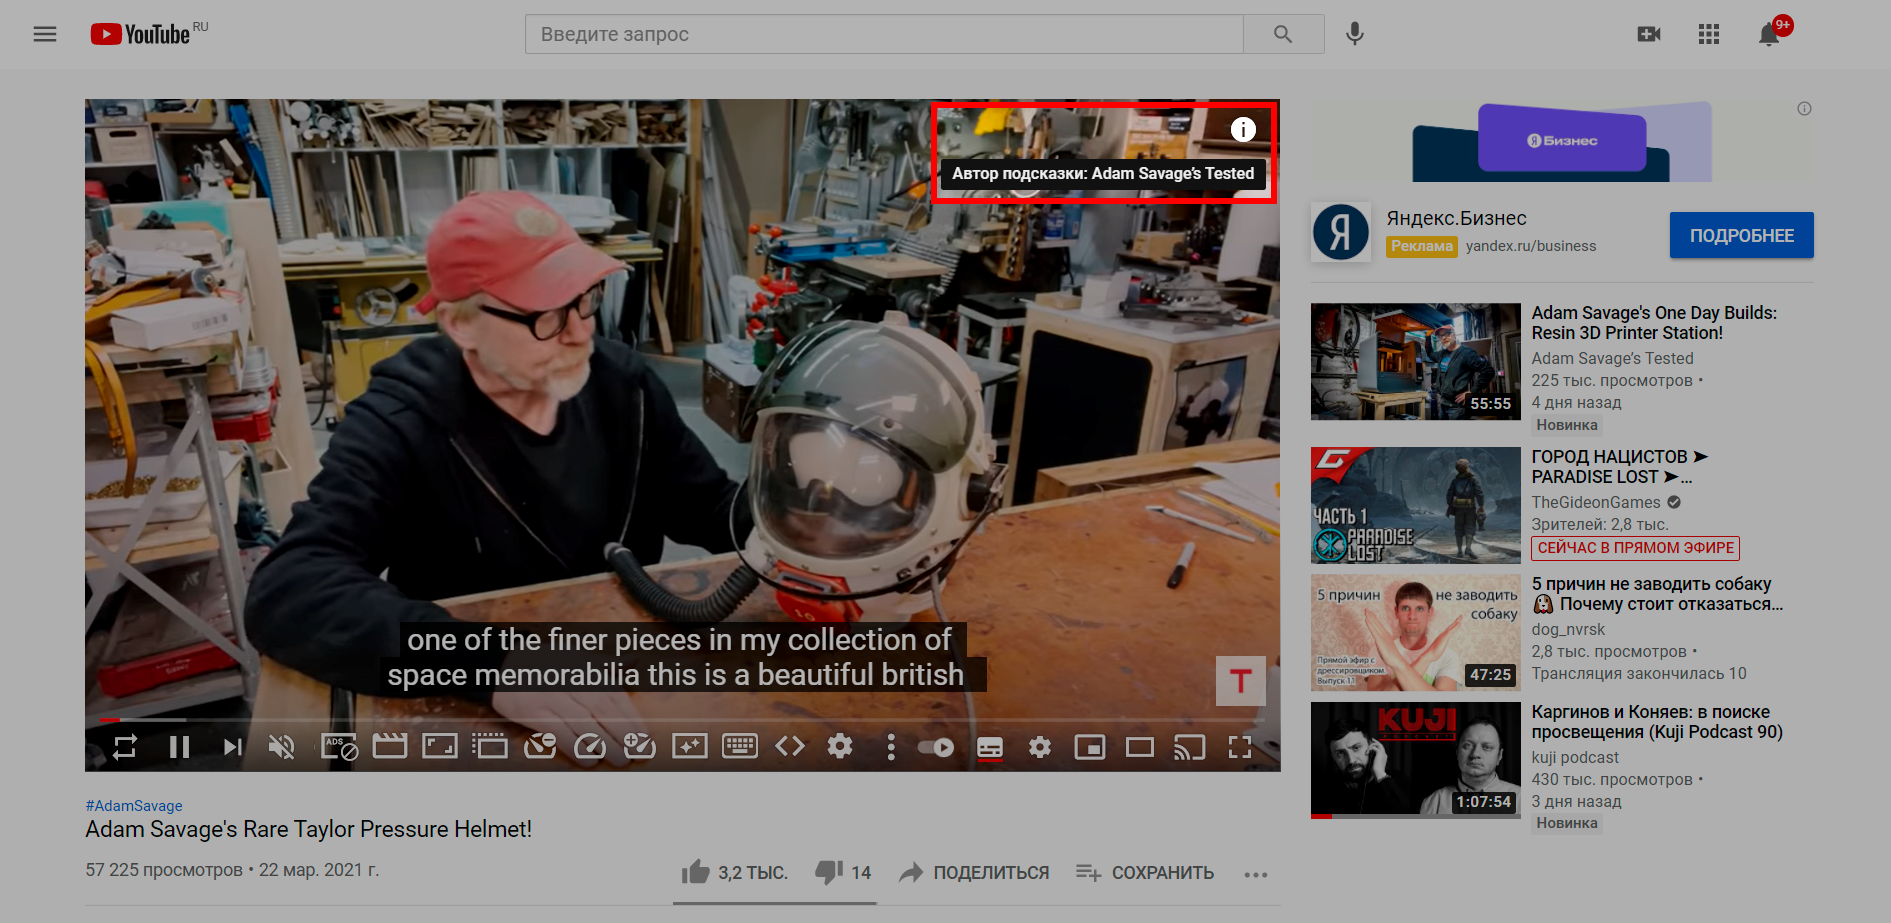Screen dimensions: 1891x923
Task: Open the video filters sparkle icon
Action: [x=690, y=746]
